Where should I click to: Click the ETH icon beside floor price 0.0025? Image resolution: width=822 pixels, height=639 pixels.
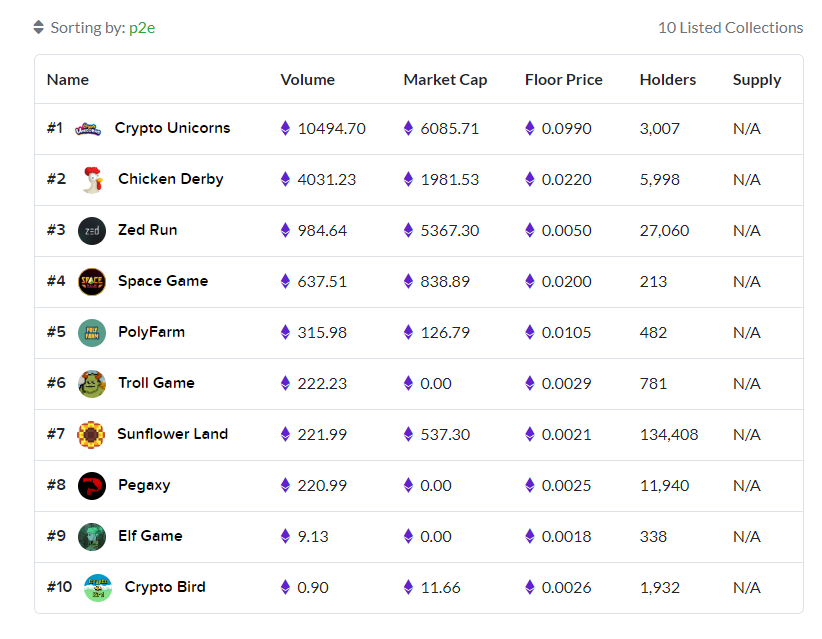529,485
